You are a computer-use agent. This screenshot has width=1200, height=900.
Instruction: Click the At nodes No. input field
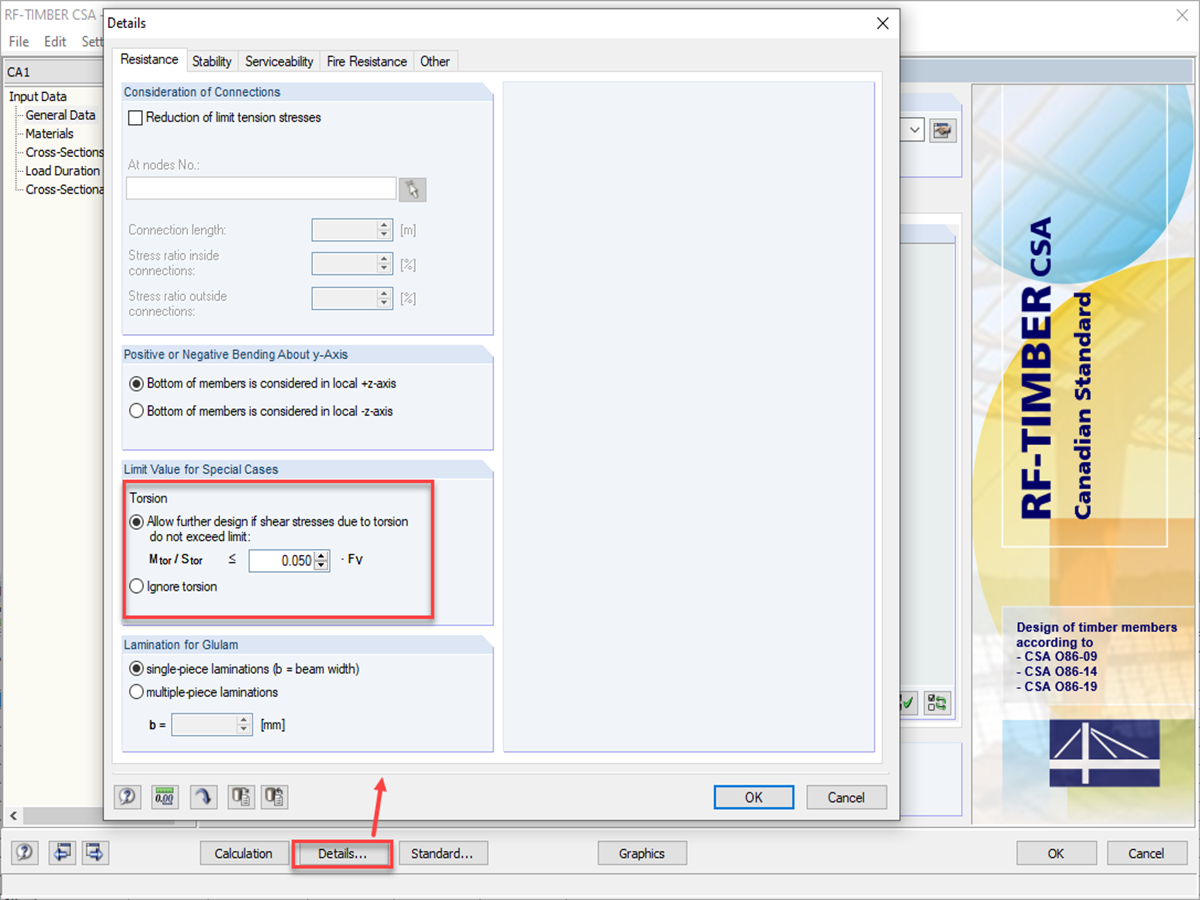(261, 188)
